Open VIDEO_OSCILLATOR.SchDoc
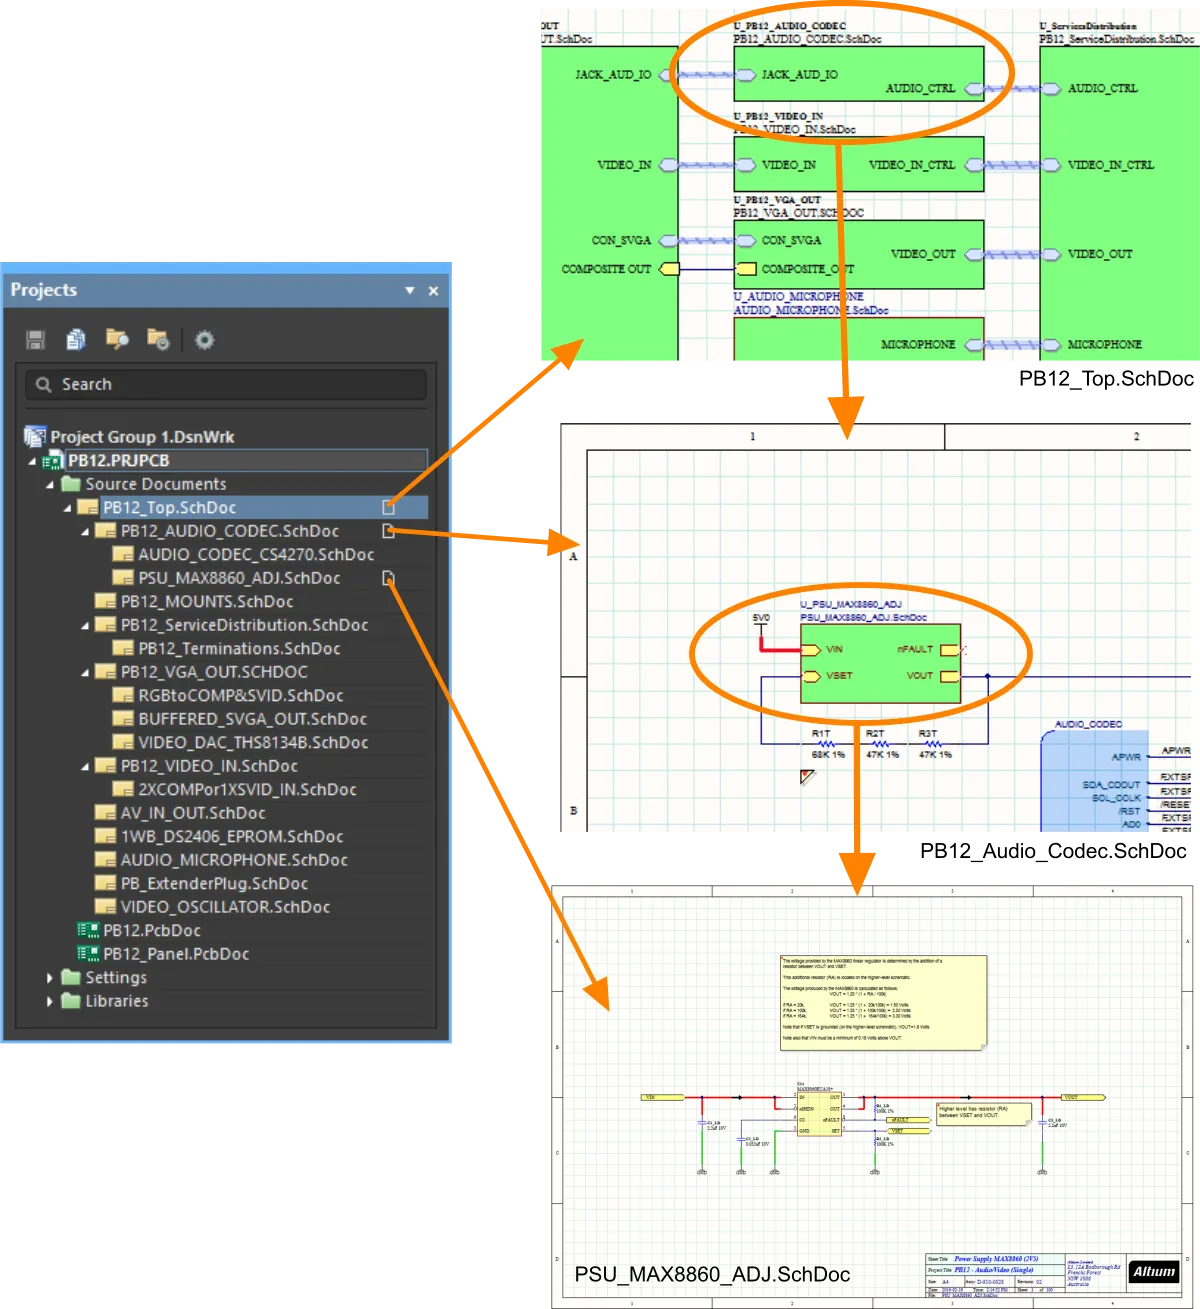The height and width of the screenshot is (1309, 1200). (225, 907)
